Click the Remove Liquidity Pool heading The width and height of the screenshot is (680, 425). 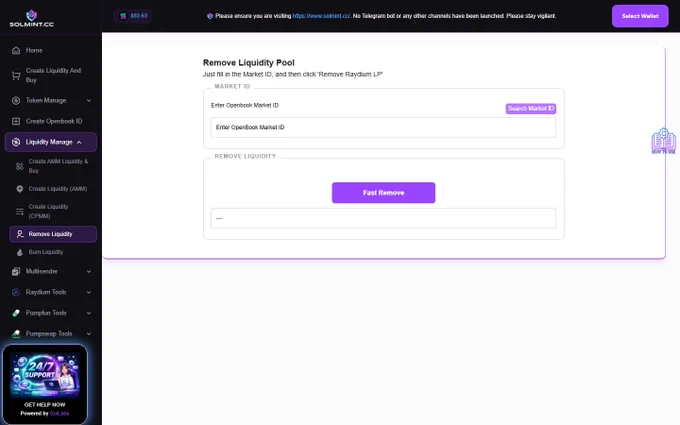(248, 63)
